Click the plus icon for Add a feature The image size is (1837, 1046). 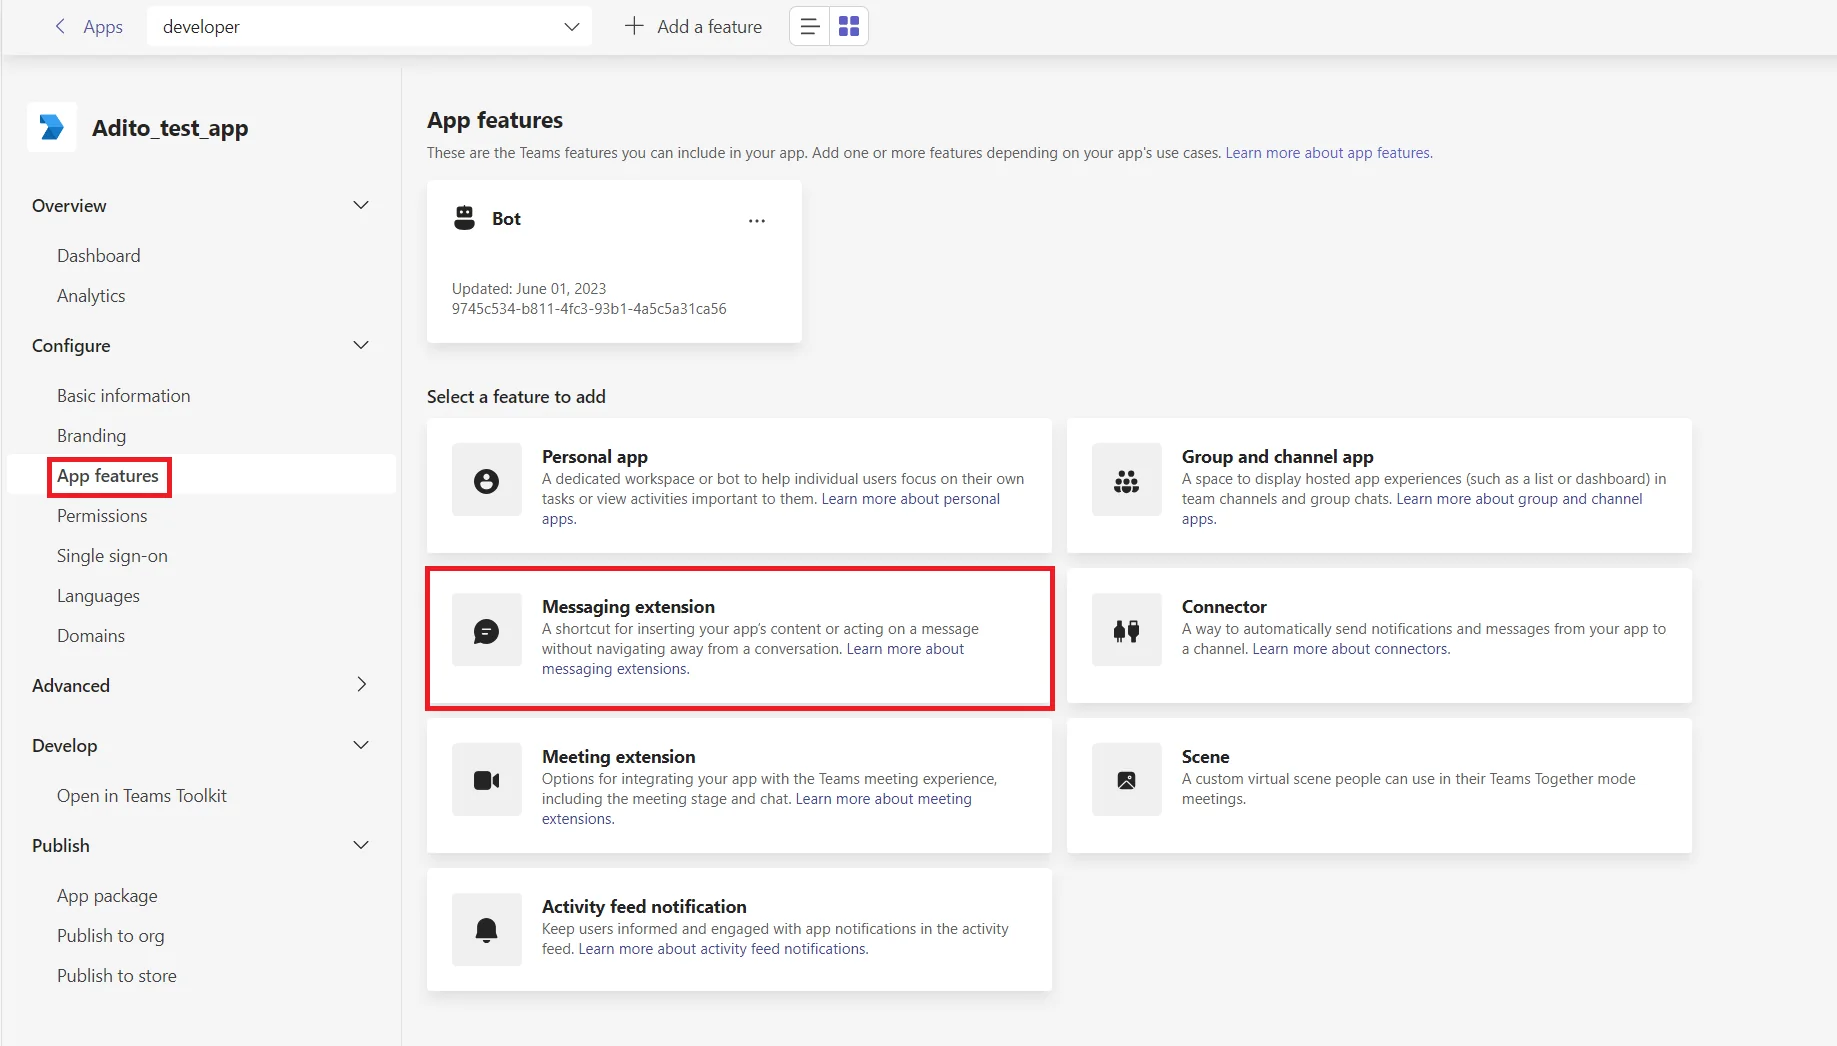pyautogui.click(x=634, y=26)
